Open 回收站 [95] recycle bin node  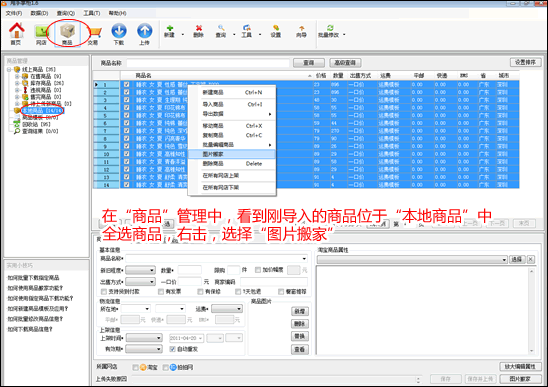click(x=36, y=124)
